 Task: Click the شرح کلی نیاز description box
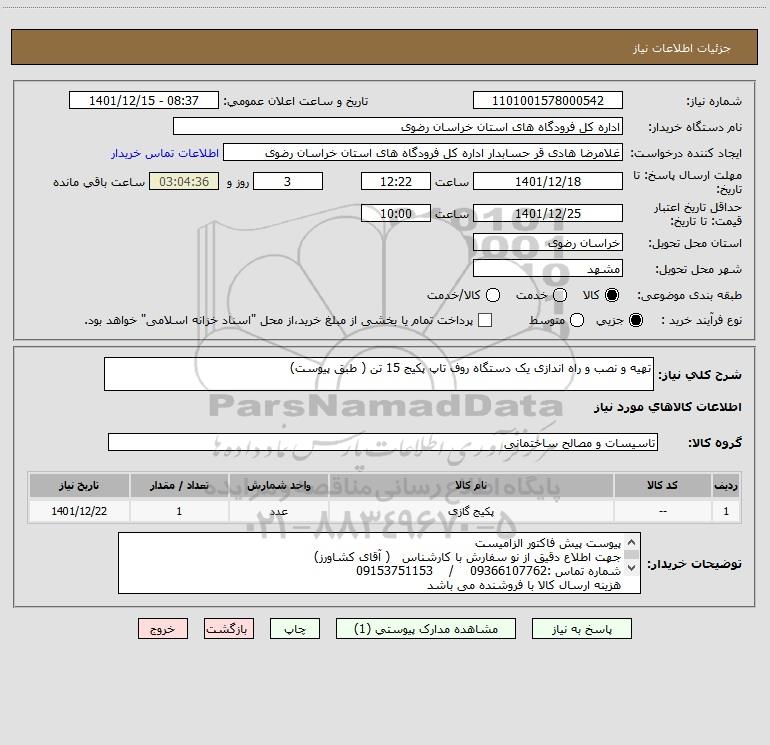pos(379,374)
